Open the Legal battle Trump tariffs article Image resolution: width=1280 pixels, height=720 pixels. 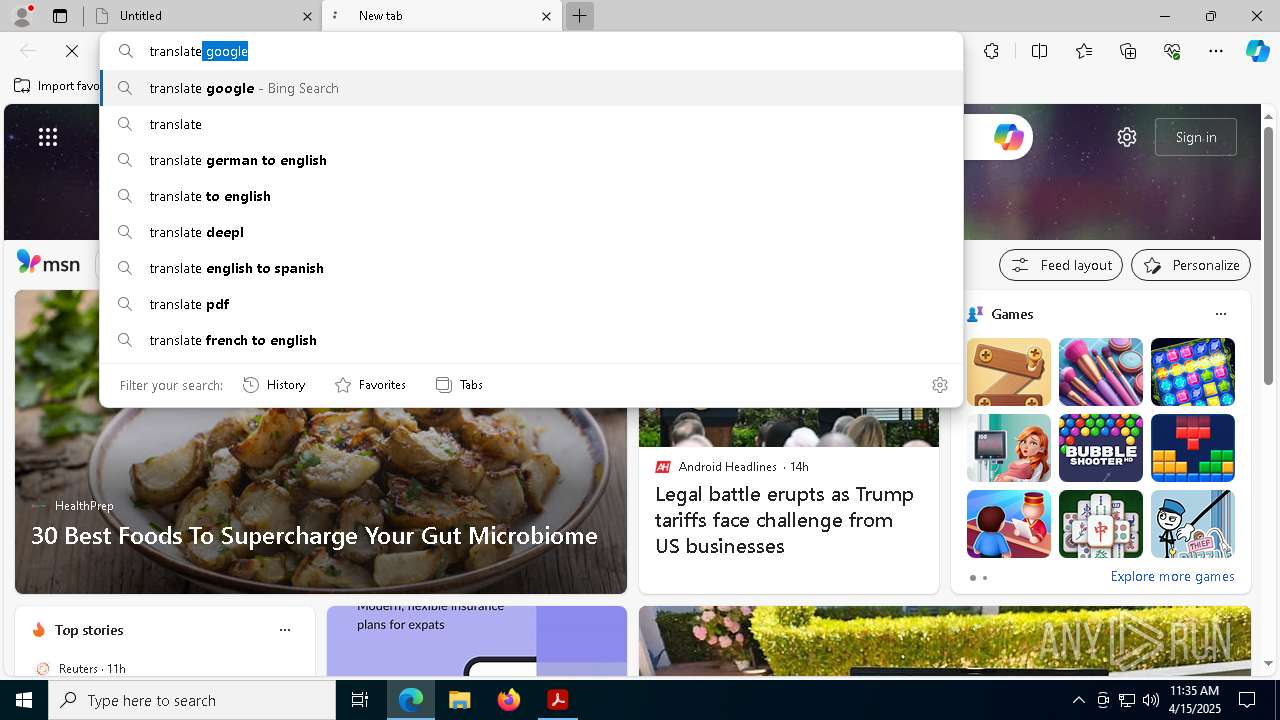(784, 520)
